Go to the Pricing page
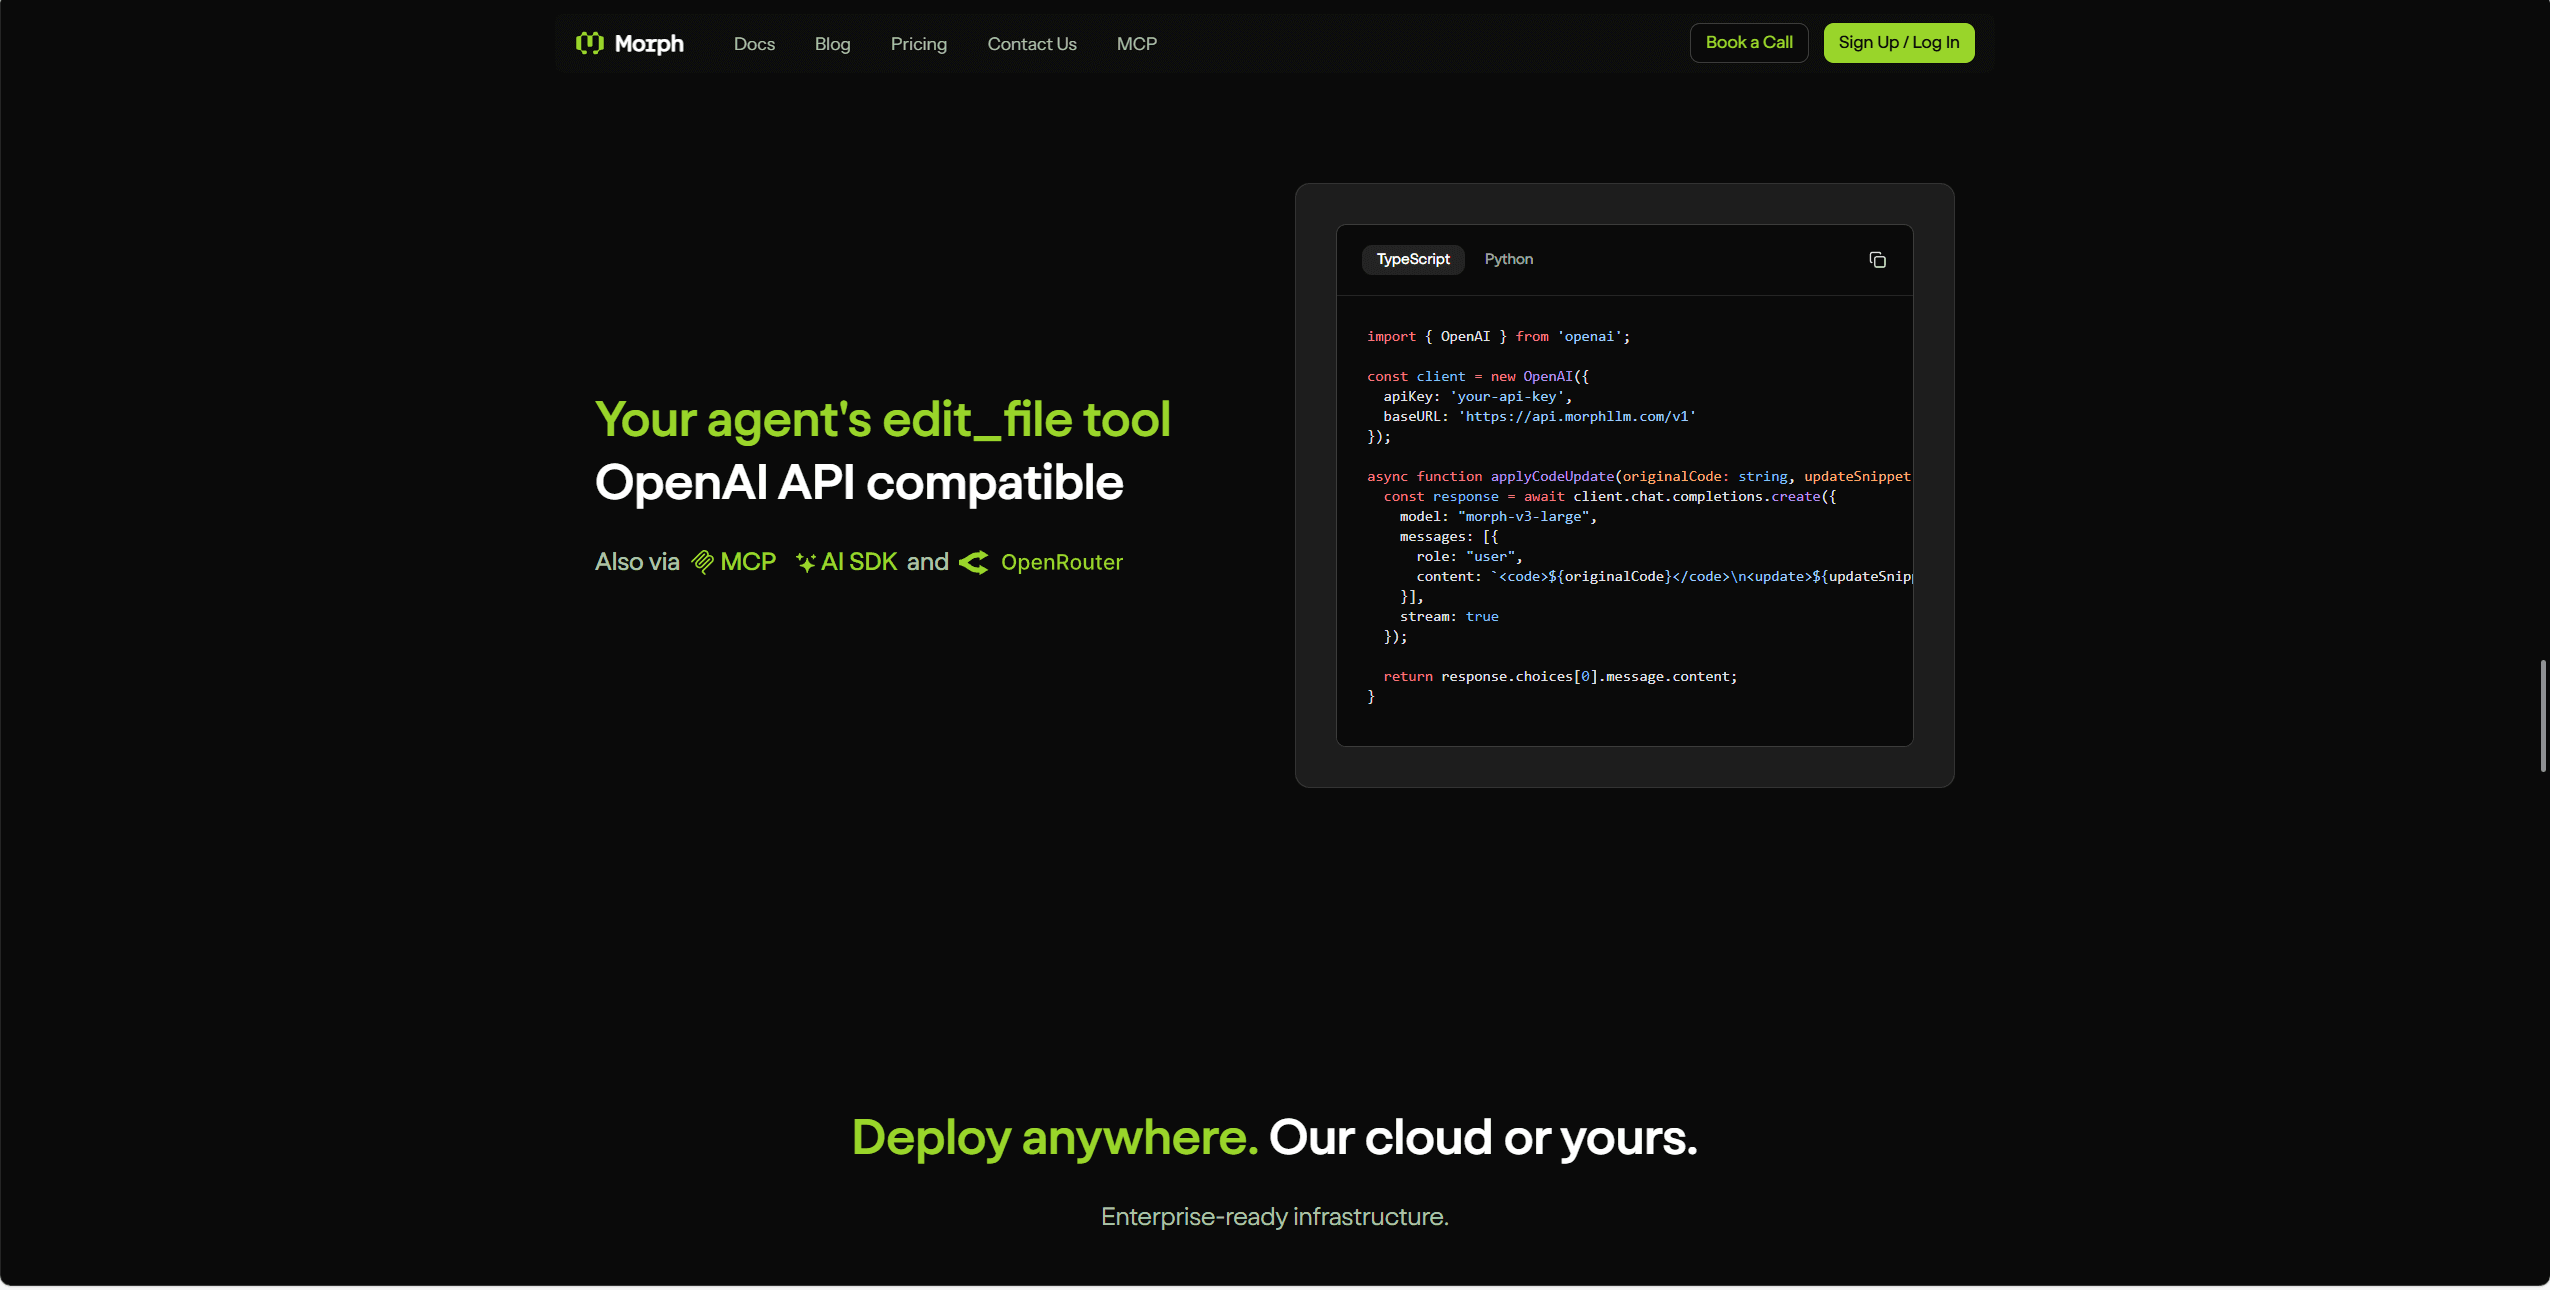This screenshot has height=1290, width=2550. pyautogui.click(x=918, y=44)
